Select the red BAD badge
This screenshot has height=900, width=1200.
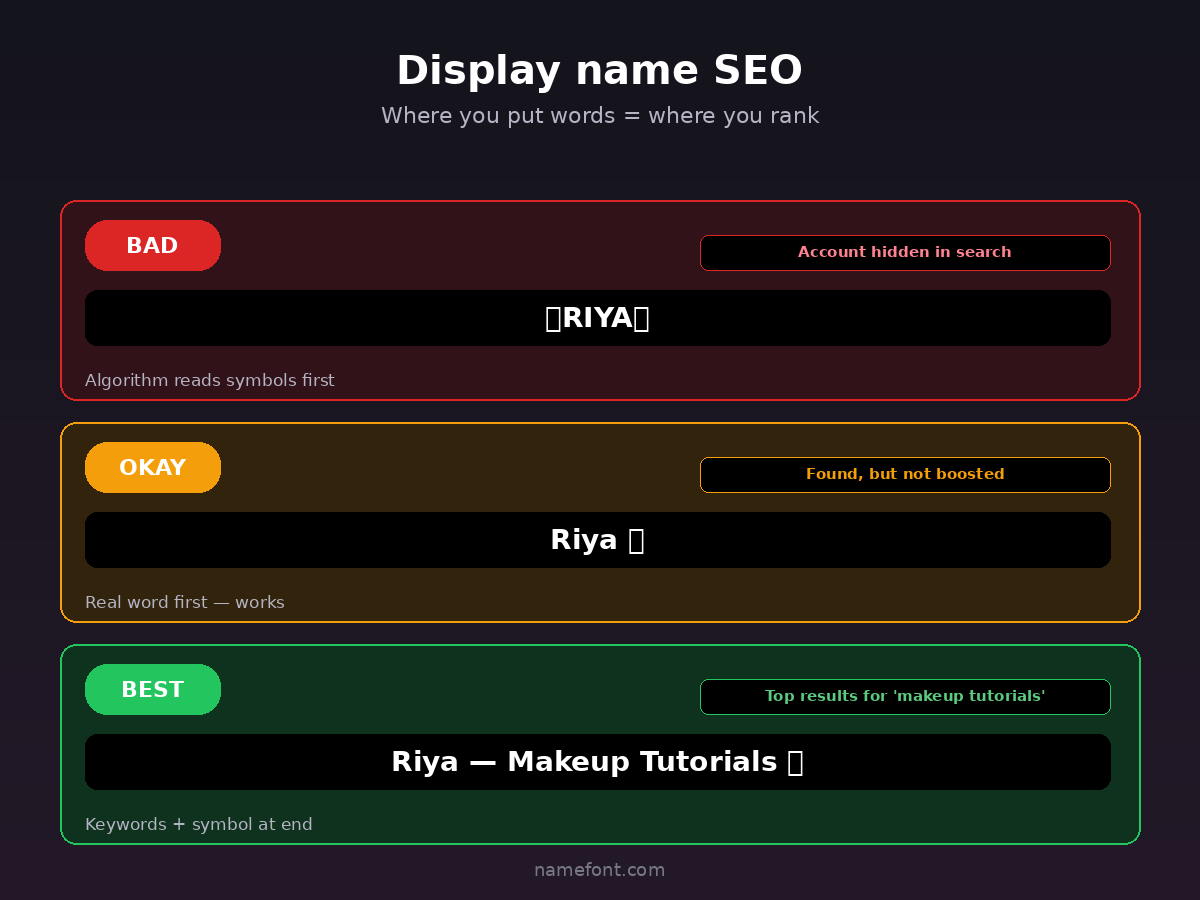click(x=153, y=246)
